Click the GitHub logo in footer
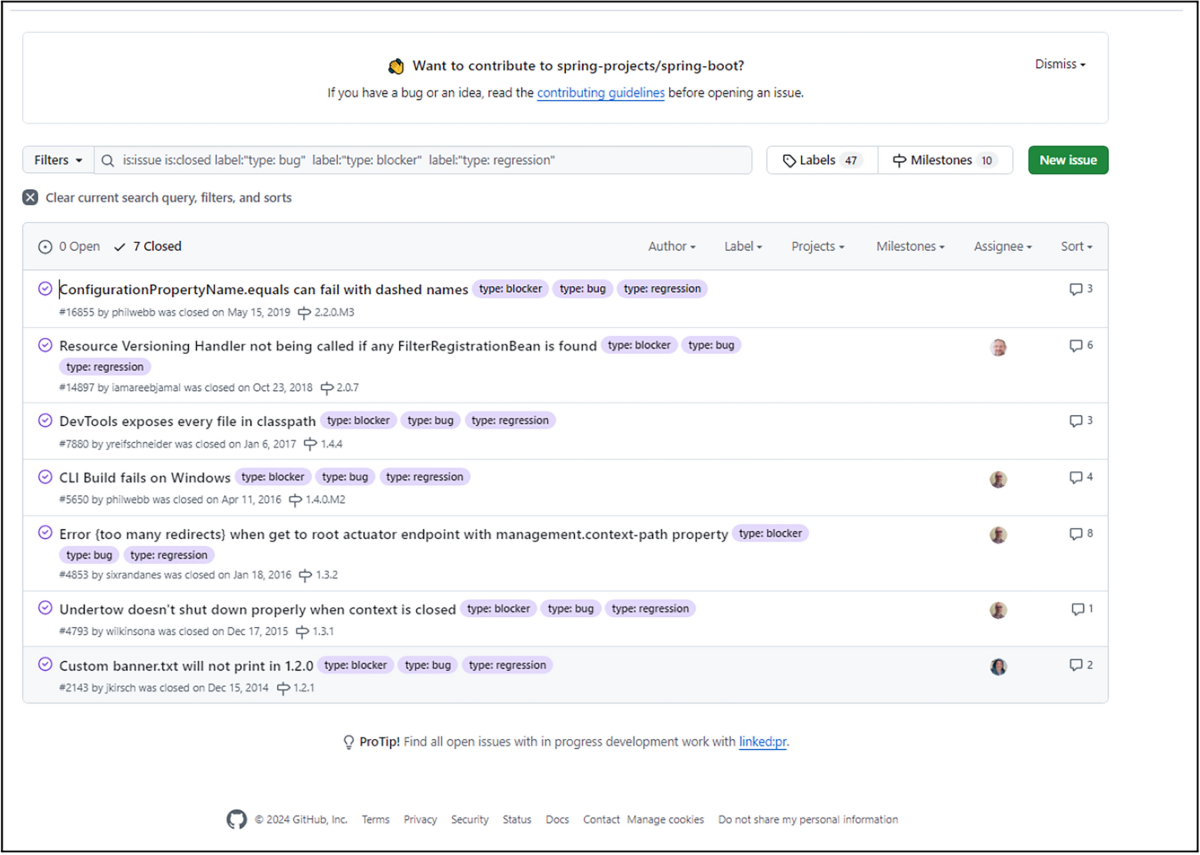1200x855 pixels. pos(236,820)
